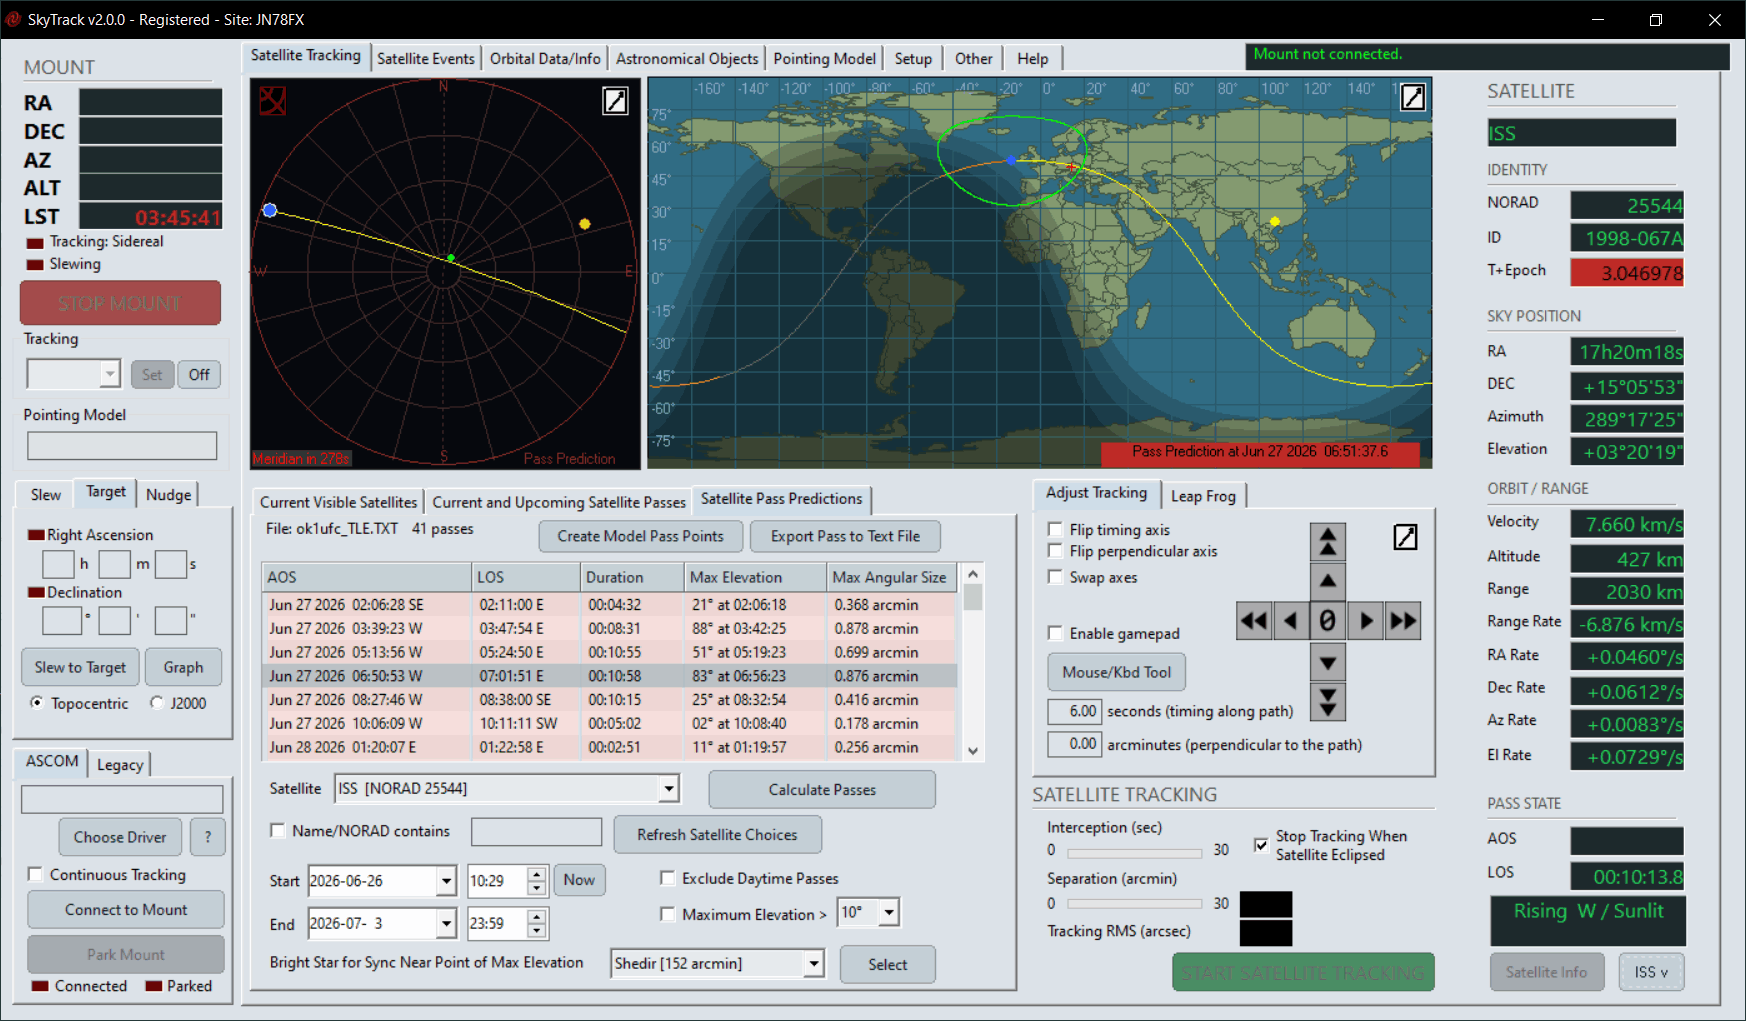Screen dimensions: 1746x1021
Task: Select the 06:50:53 W pass row
Action: pyautogui.click(x=609, y=676)
